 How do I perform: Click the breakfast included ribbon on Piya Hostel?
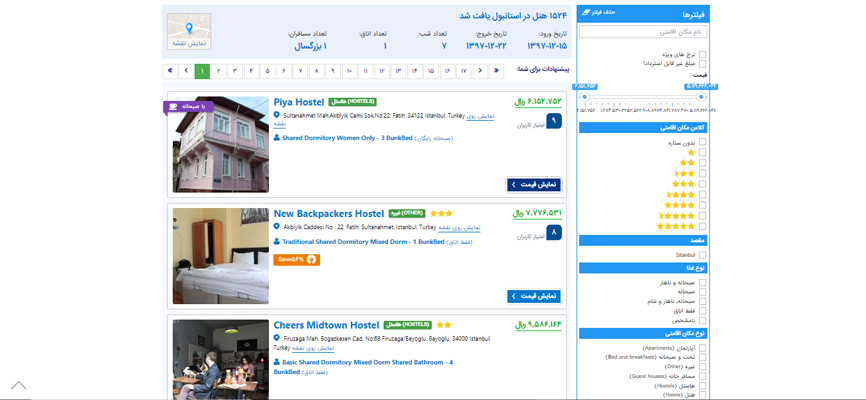188,106
